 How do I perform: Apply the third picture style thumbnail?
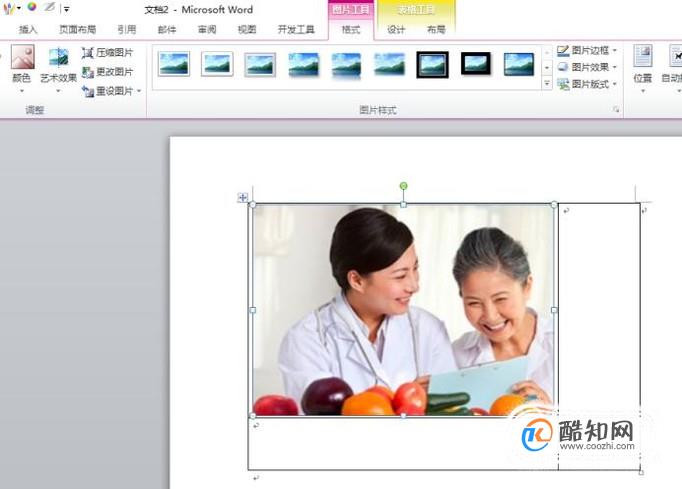[260, 64]
